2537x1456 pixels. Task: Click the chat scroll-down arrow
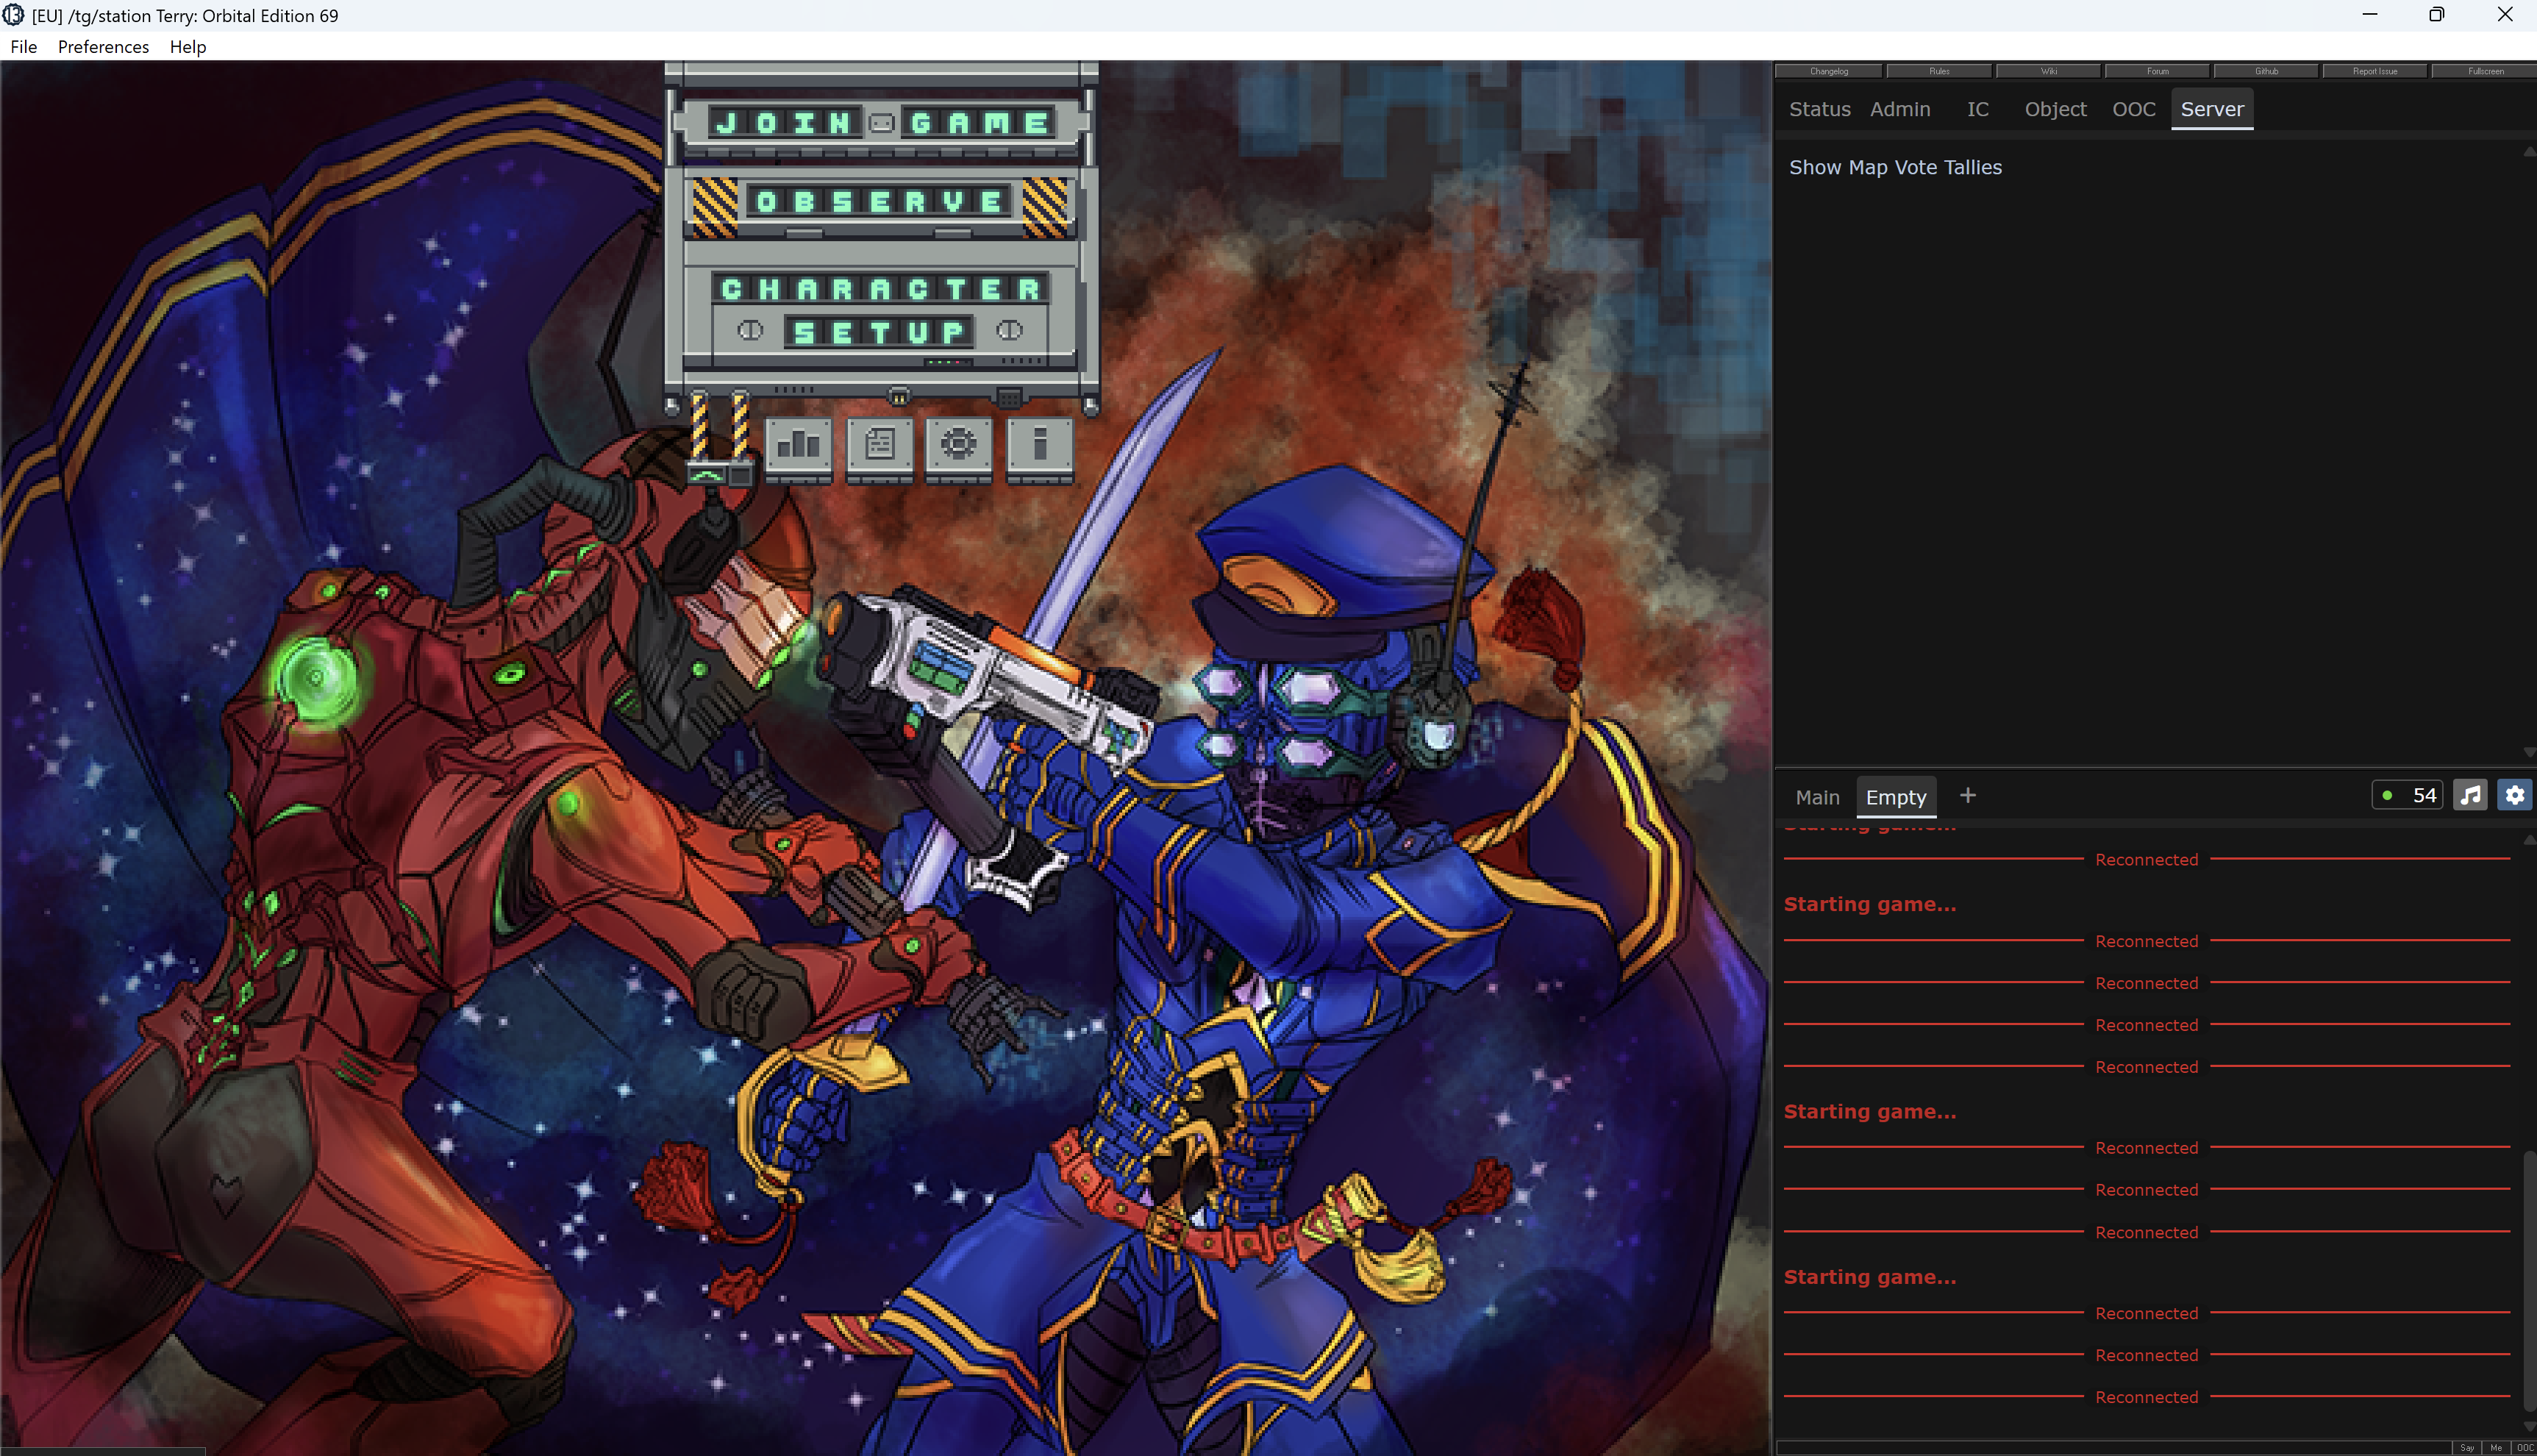pos(2529,1426)
